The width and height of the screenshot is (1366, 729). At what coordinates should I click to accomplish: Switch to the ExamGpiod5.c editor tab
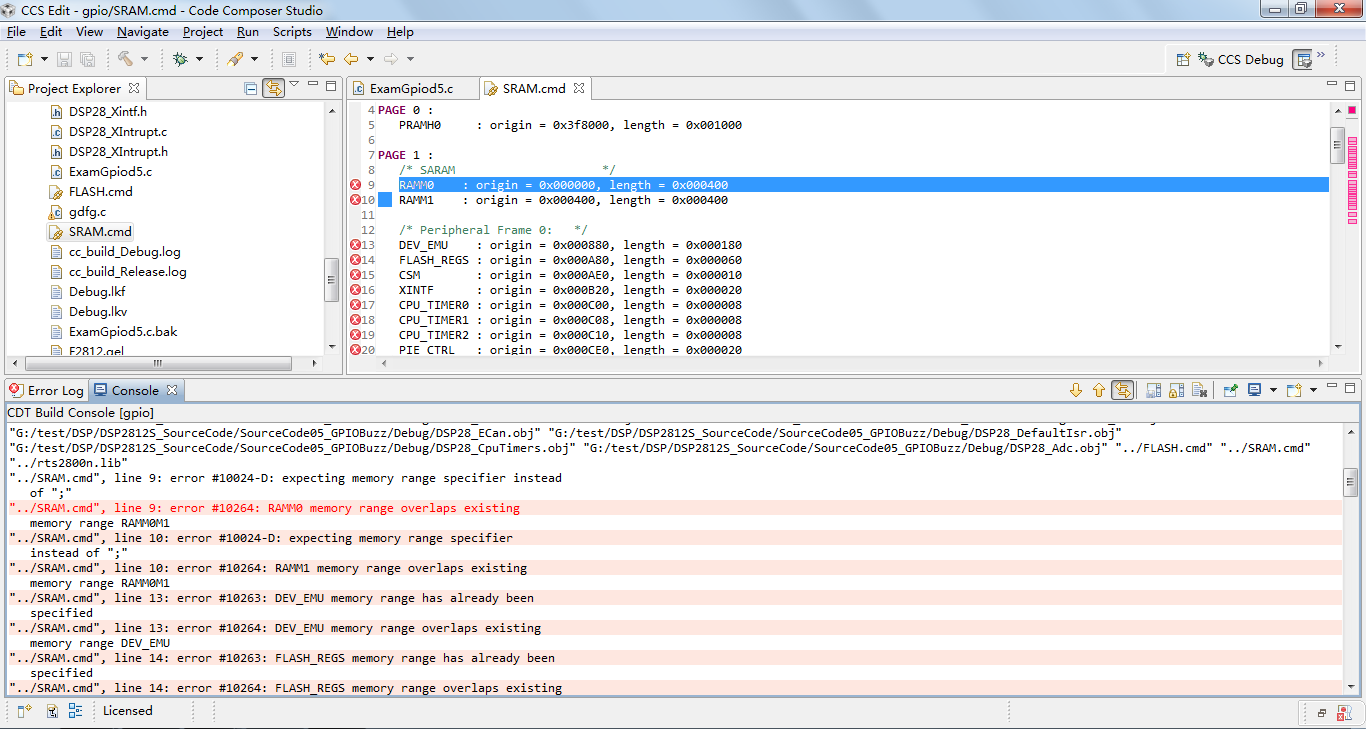pos(410,88)
